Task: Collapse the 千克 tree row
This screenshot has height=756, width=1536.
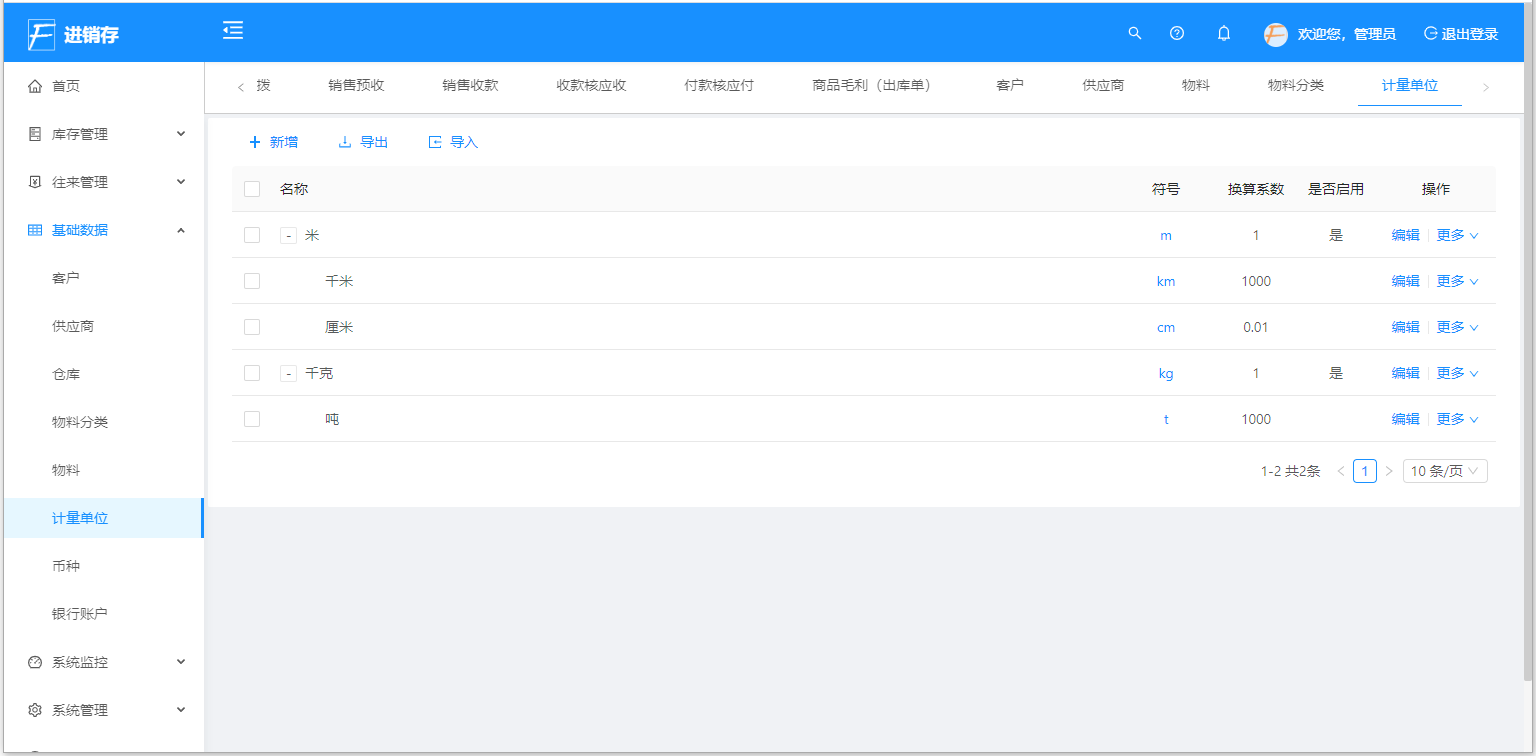Action: 289,374
